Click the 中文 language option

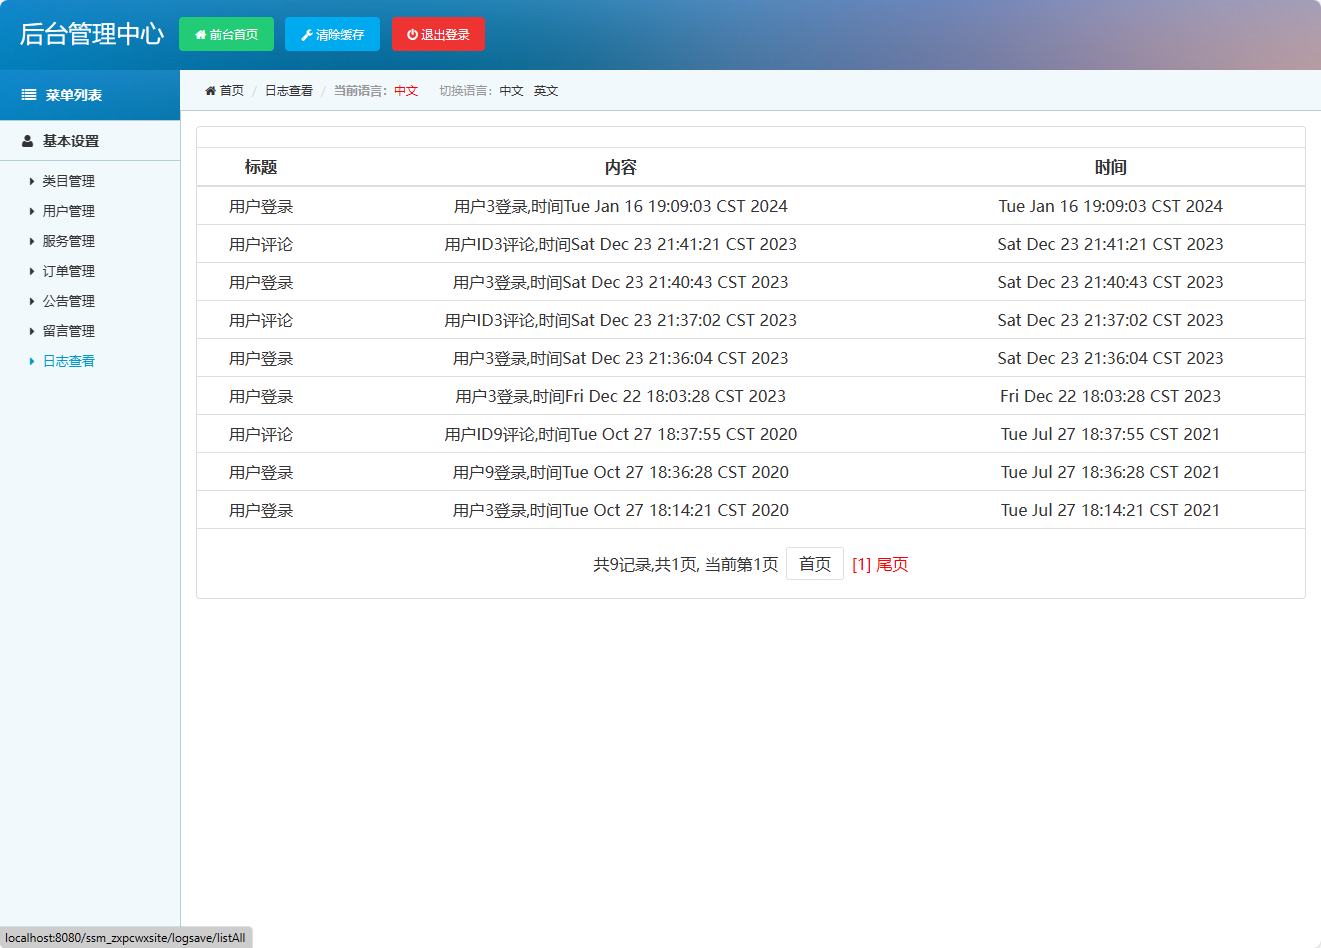[x=511, y=90]
